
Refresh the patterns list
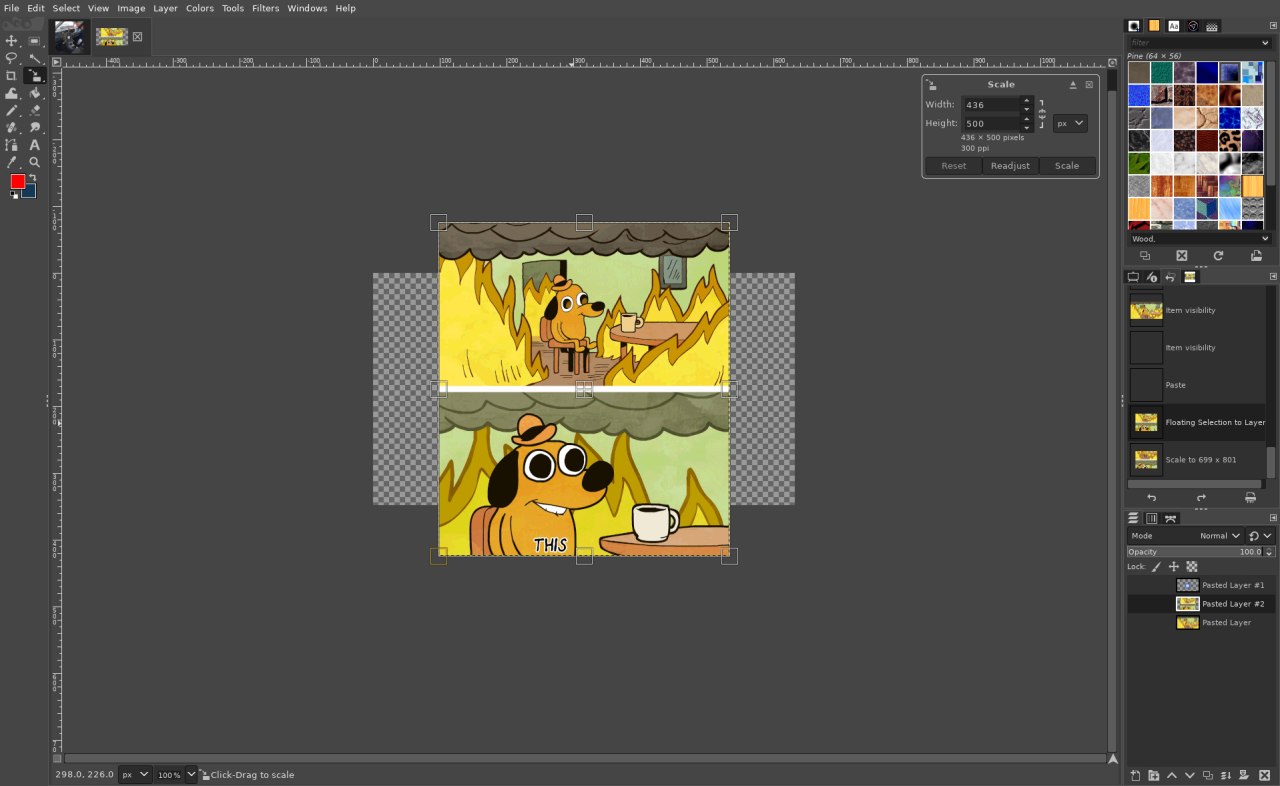pyautogui.click(x=1218, y=256)
